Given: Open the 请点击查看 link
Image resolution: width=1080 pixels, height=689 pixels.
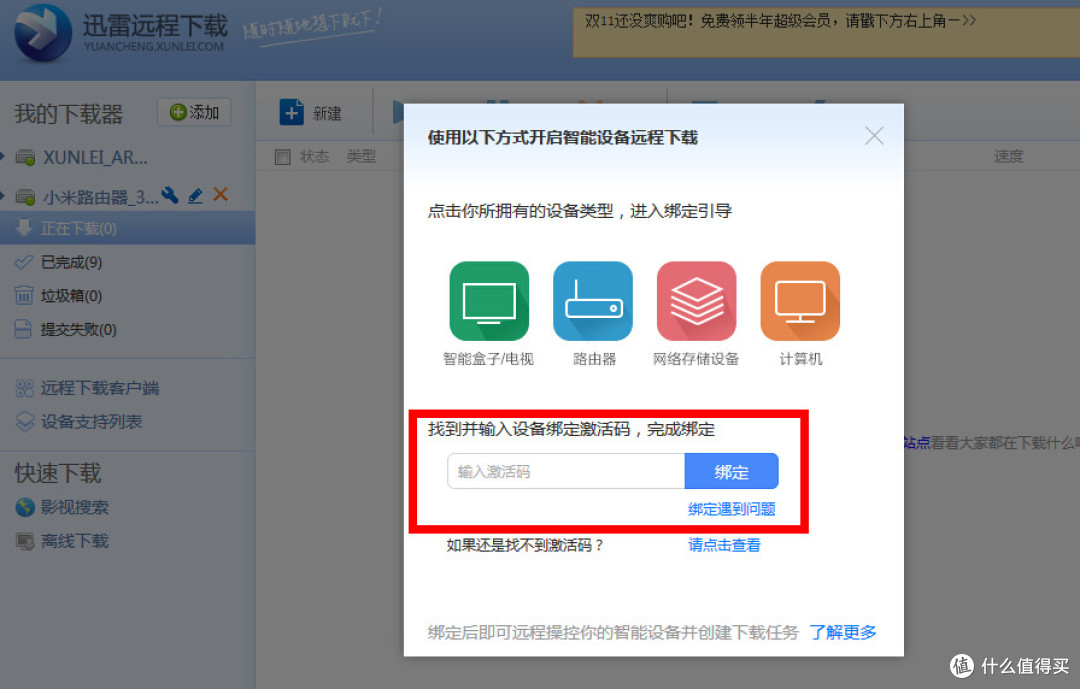Looking at the screenshot, I should [x=724, y=545].
